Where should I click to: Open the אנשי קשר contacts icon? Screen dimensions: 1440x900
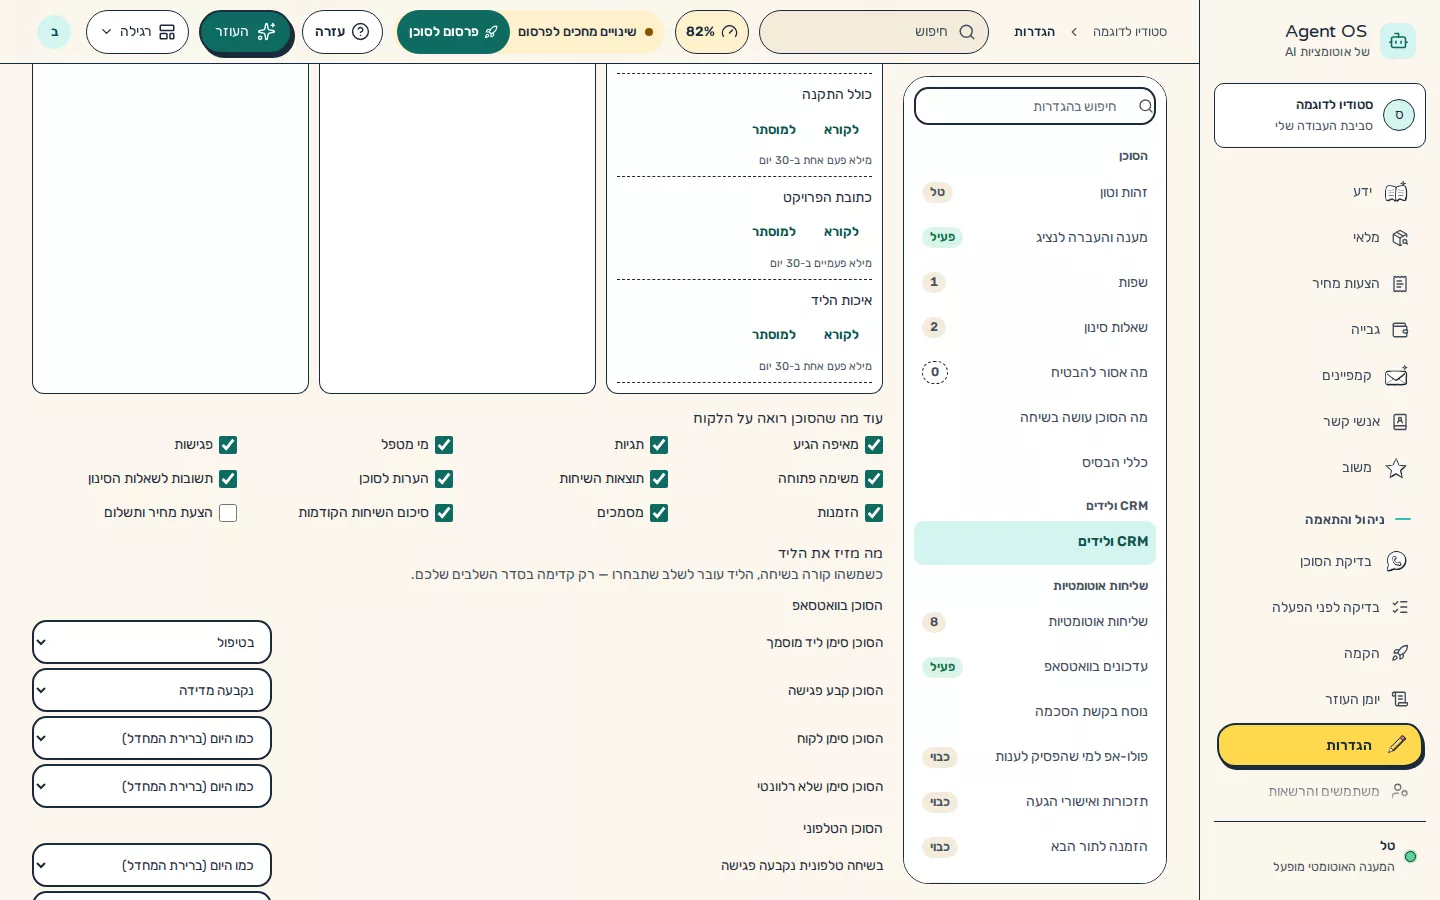pyautogui.click(x=1399, y=422)
